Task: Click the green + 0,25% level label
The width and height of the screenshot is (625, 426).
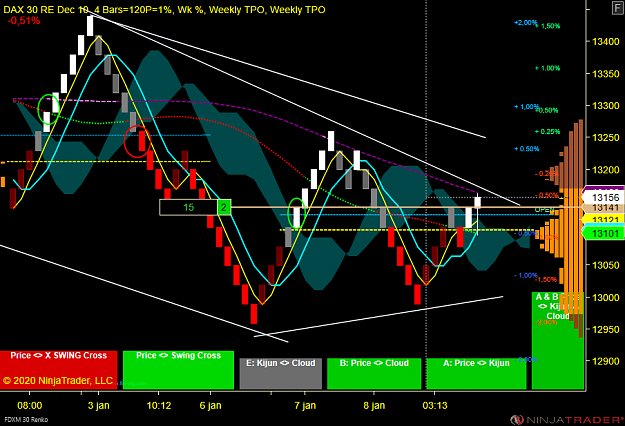Action: coord(548,132)
